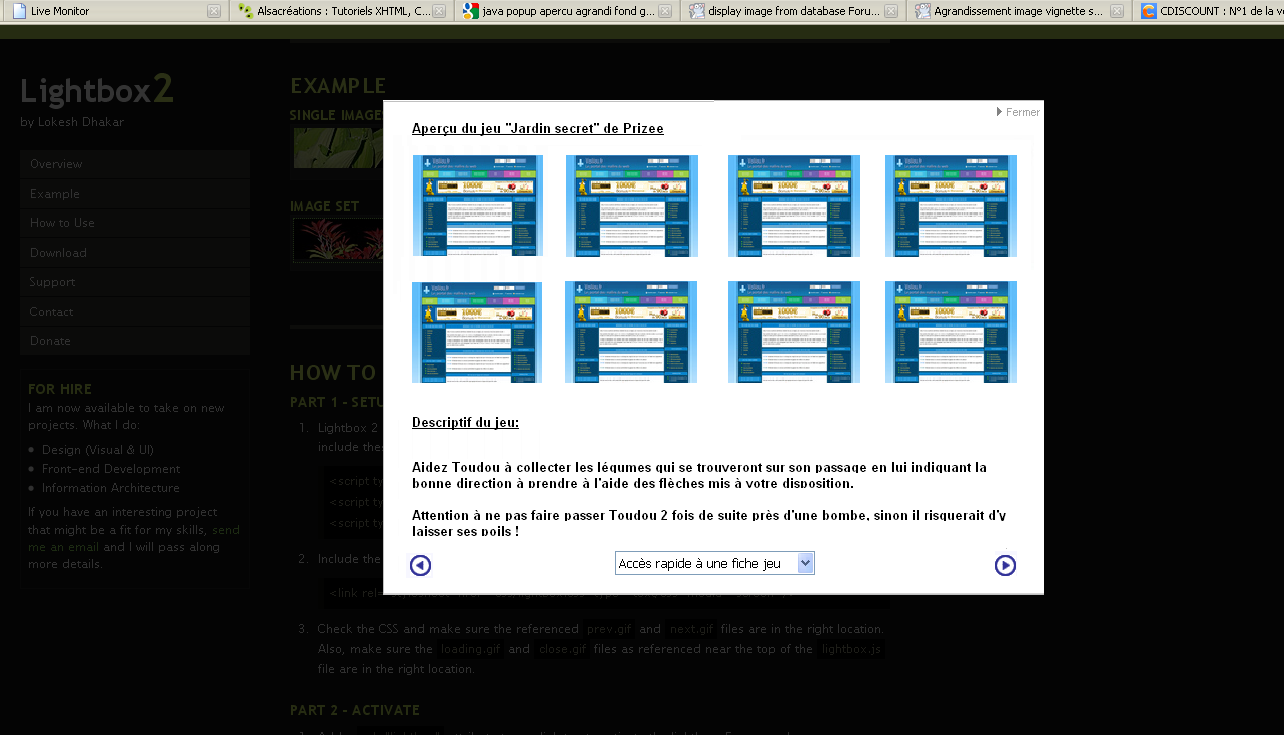Close the Alsacréations tab
This screenshot has width=1284, height=735.
439,11
